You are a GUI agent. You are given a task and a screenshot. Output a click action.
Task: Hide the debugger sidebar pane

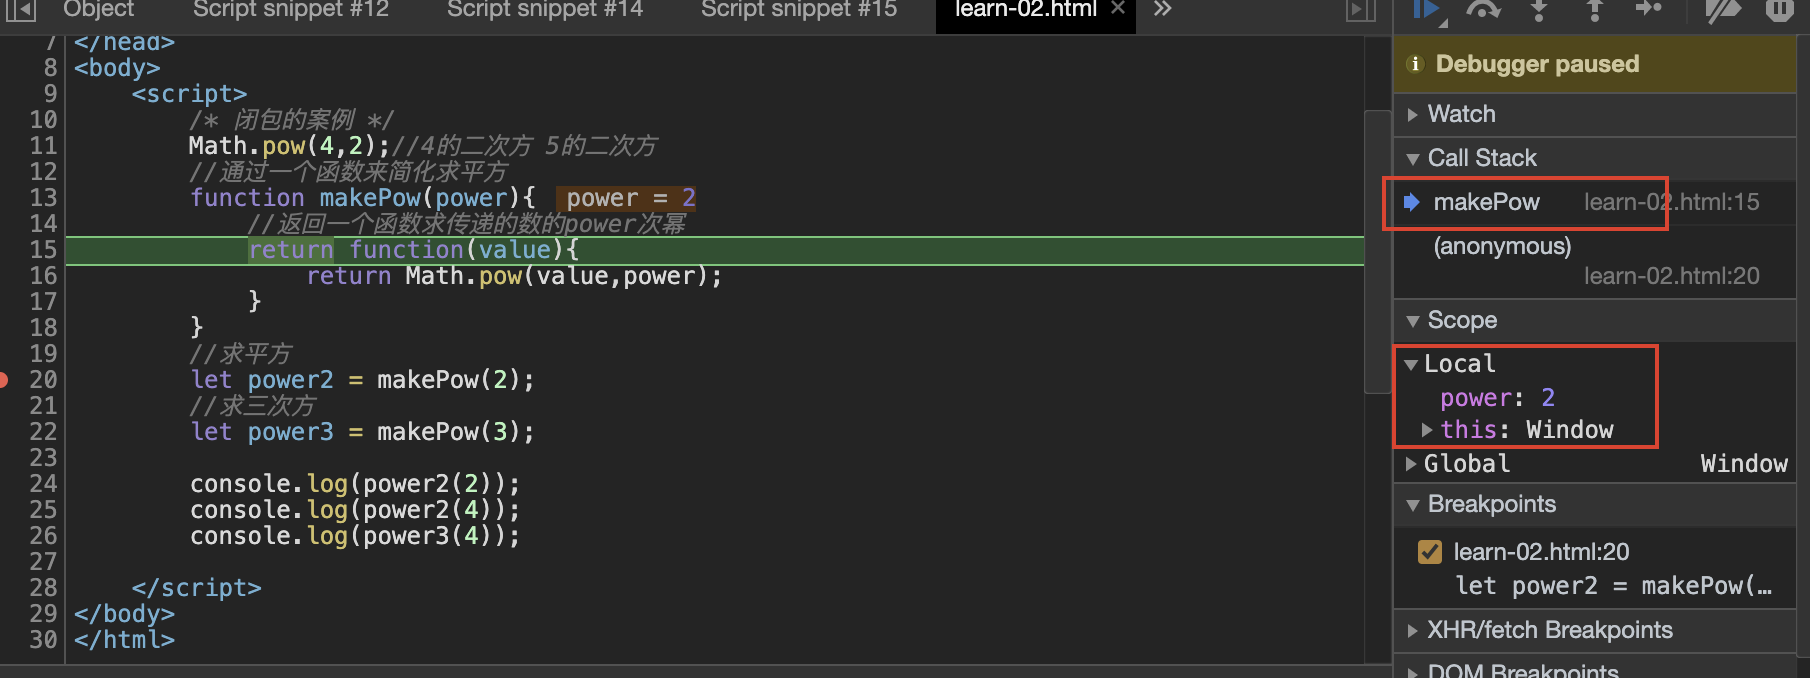[1361, 10]
